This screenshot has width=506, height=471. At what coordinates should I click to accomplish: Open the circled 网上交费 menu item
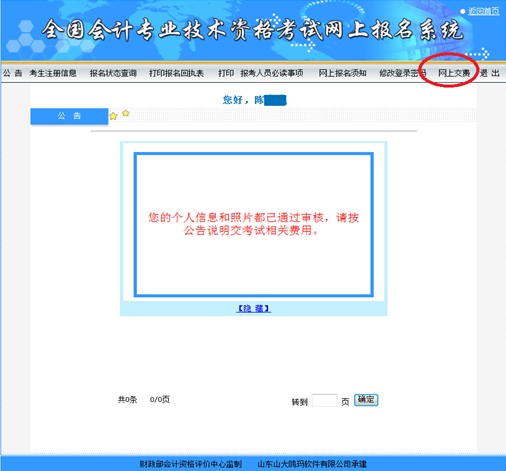click(x=454, y=73)
